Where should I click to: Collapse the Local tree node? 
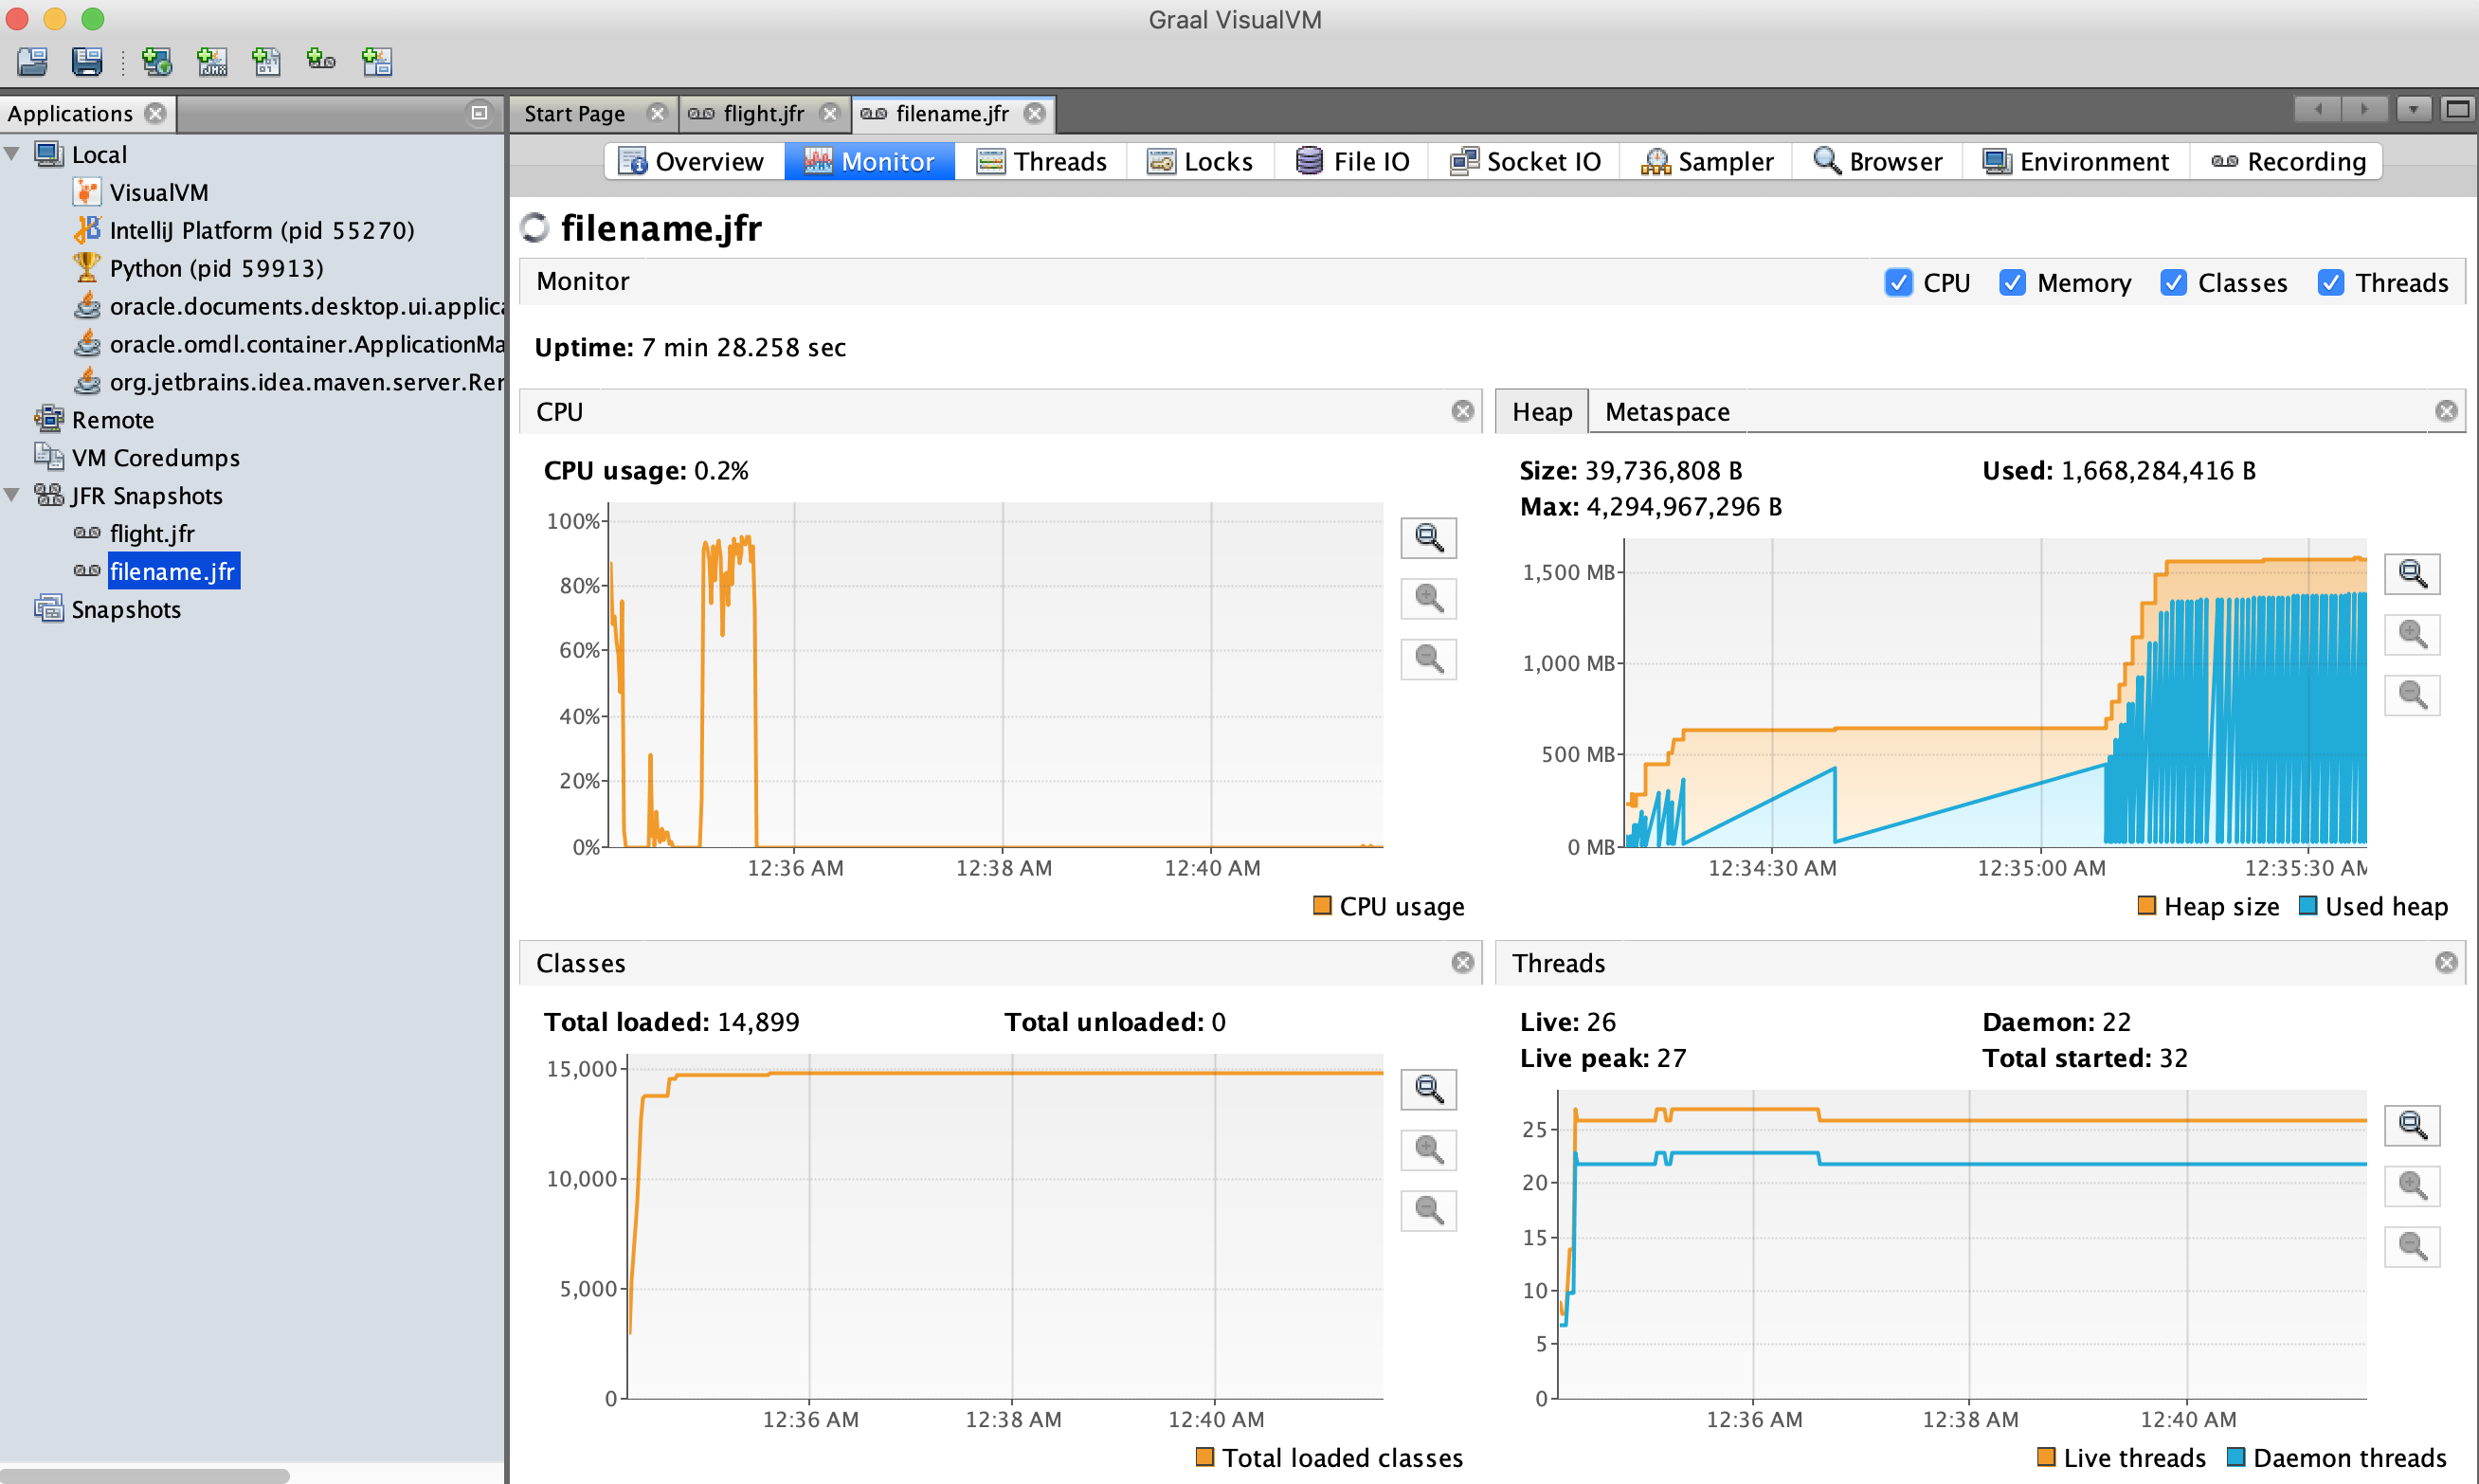click(x=13, y=155)
